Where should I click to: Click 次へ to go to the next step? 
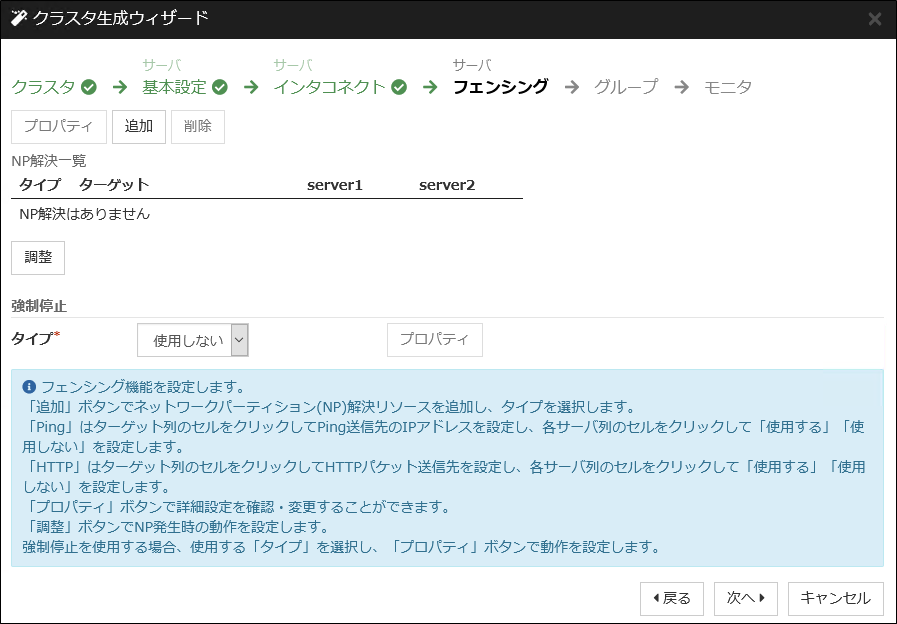click(x=745, y=599)
